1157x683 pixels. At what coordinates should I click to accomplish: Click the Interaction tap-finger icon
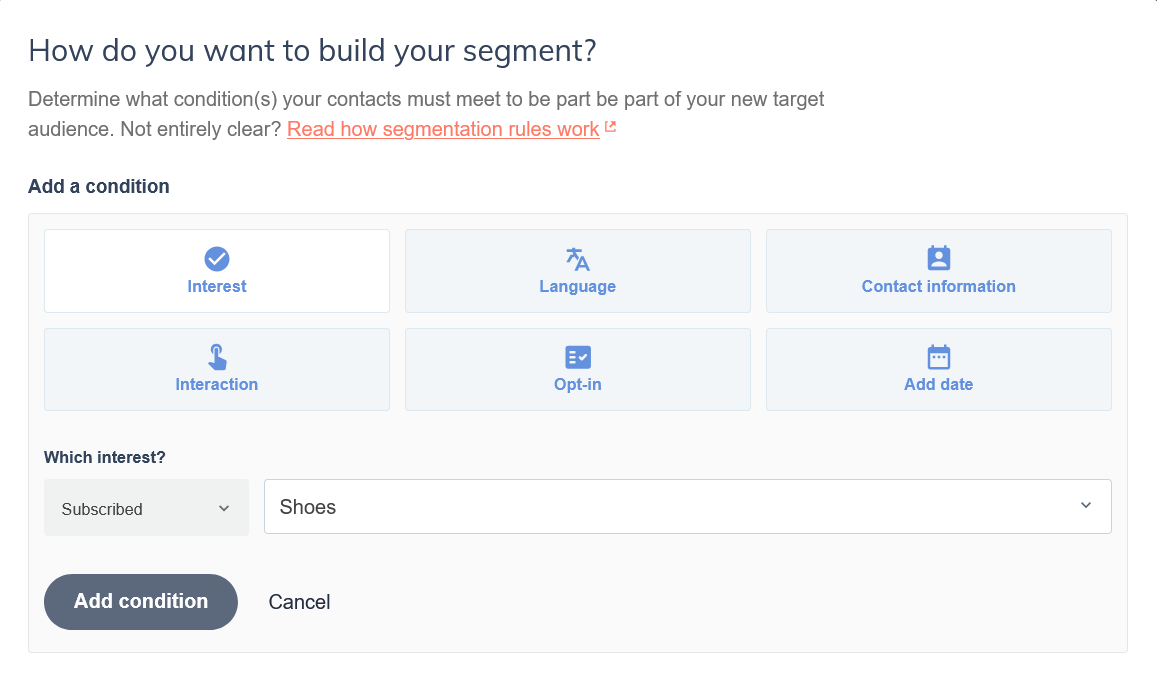click(217, 357)
